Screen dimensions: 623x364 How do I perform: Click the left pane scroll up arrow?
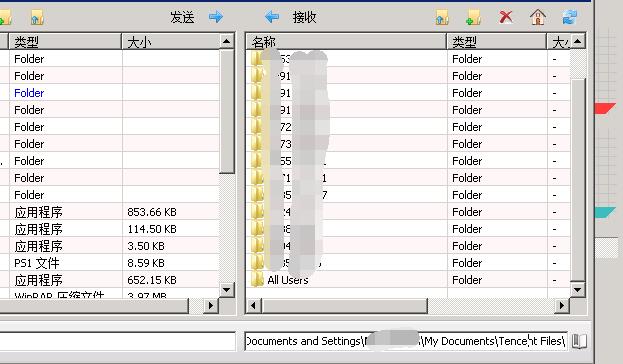pos(226,41)
